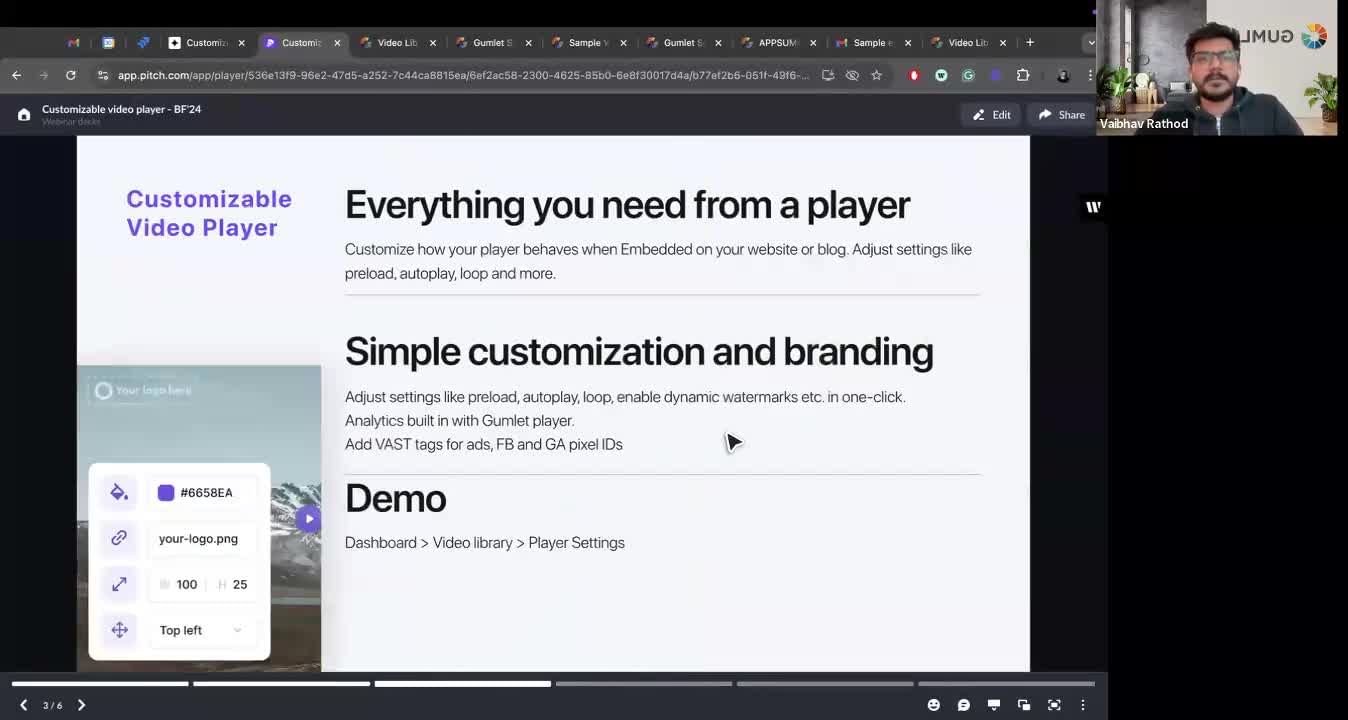Enter fullscreen presentation mode
This screenshot has height=720, width=1348.
(1054, 705)
